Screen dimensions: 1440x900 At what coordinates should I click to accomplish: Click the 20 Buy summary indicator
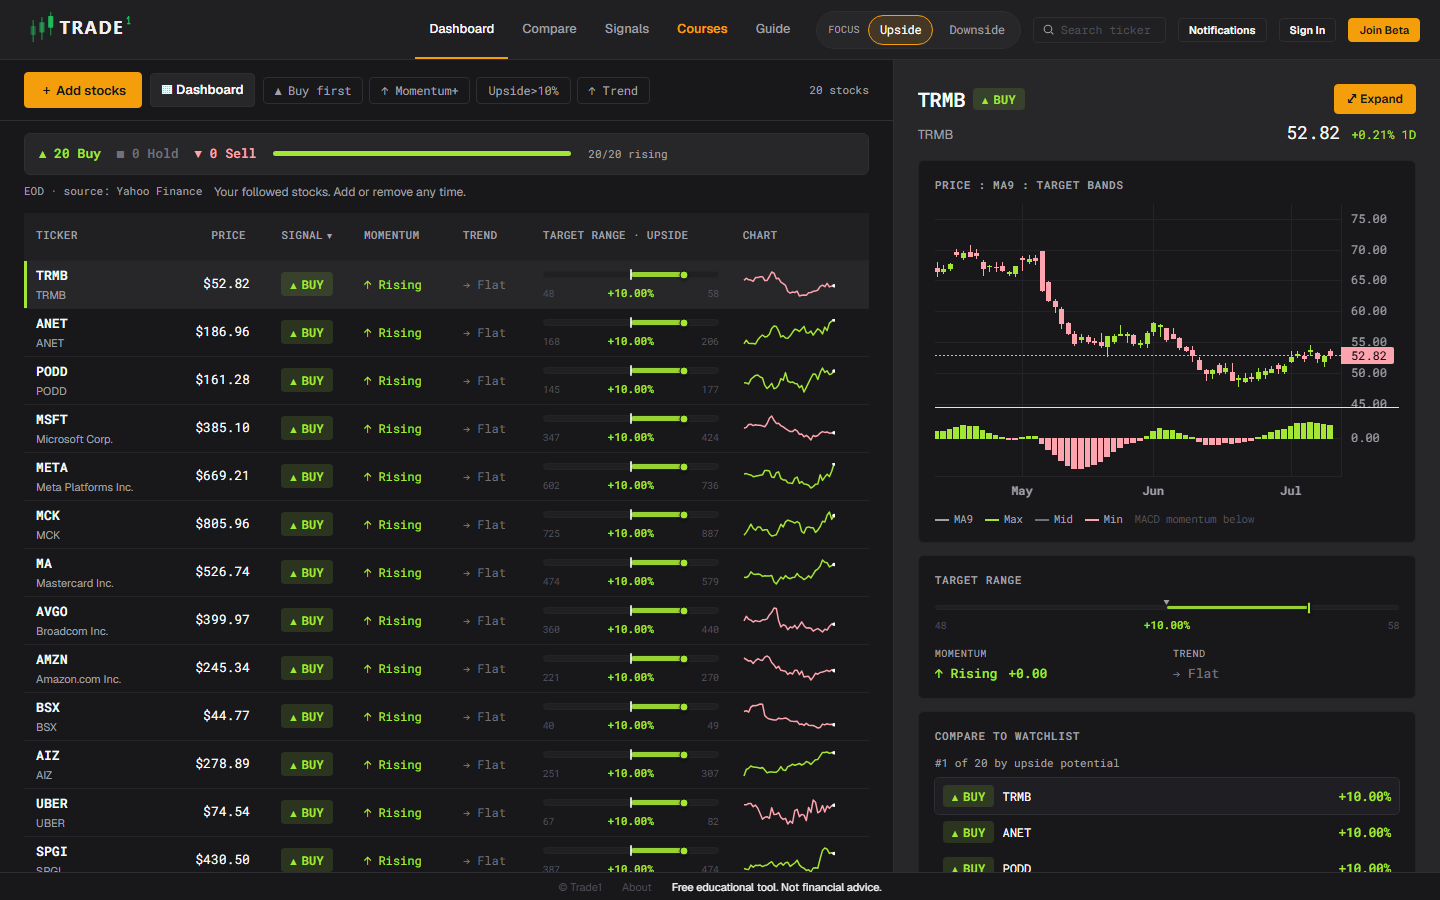pos(69,154)
